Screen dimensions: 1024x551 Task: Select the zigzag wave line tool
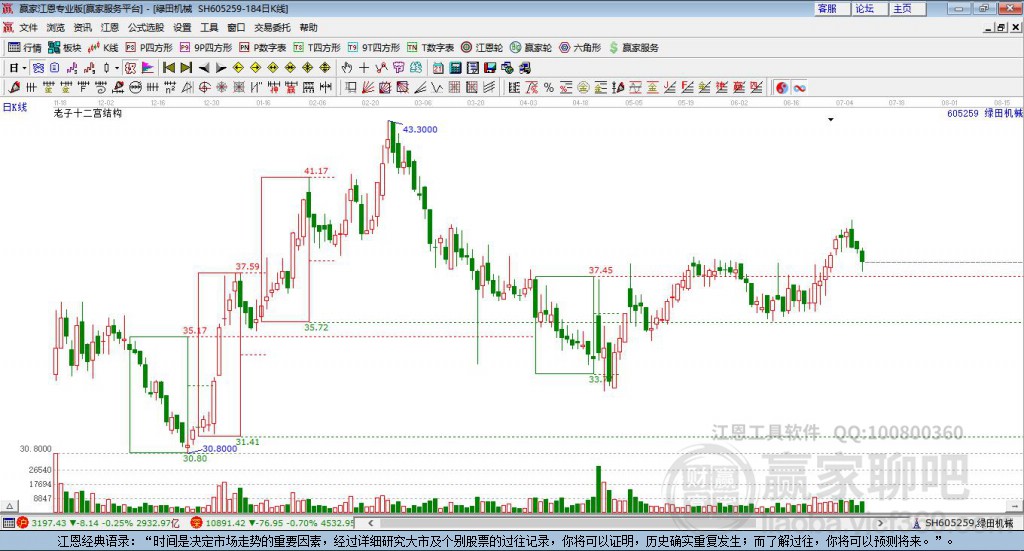coord(437,87)
